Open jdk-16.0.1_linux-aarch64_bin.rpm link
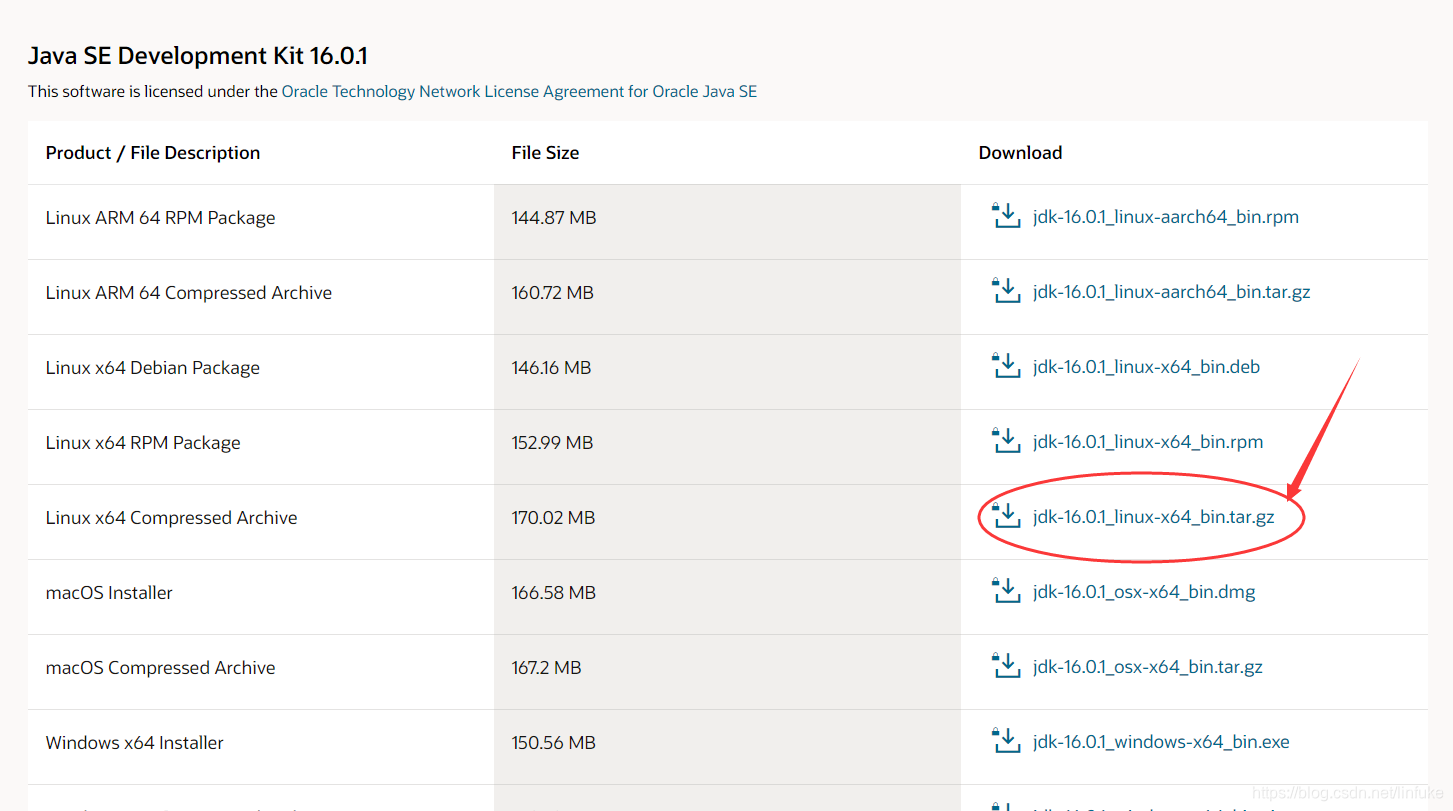 tap(1166, 217)
